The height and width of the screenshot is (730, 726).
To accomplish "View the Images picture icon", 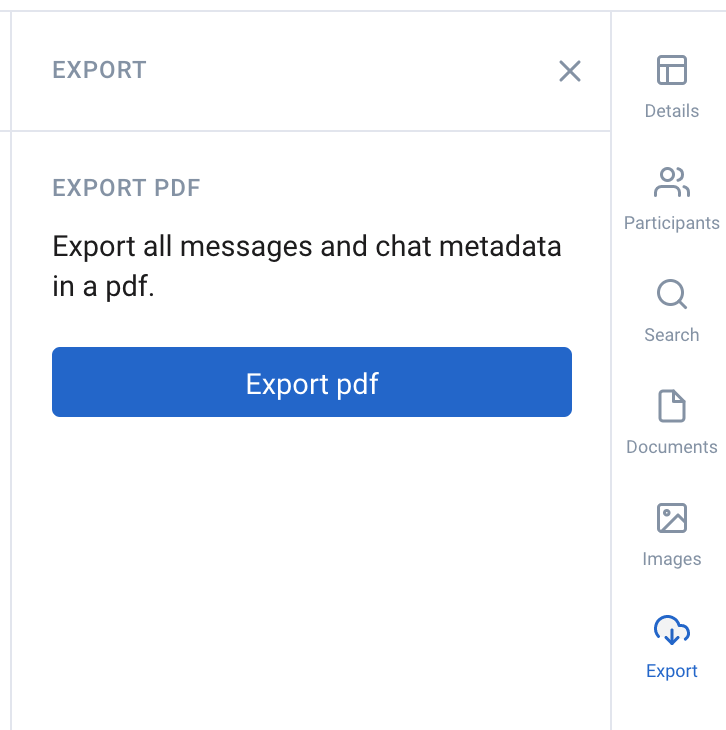I will tap(672, 518).
